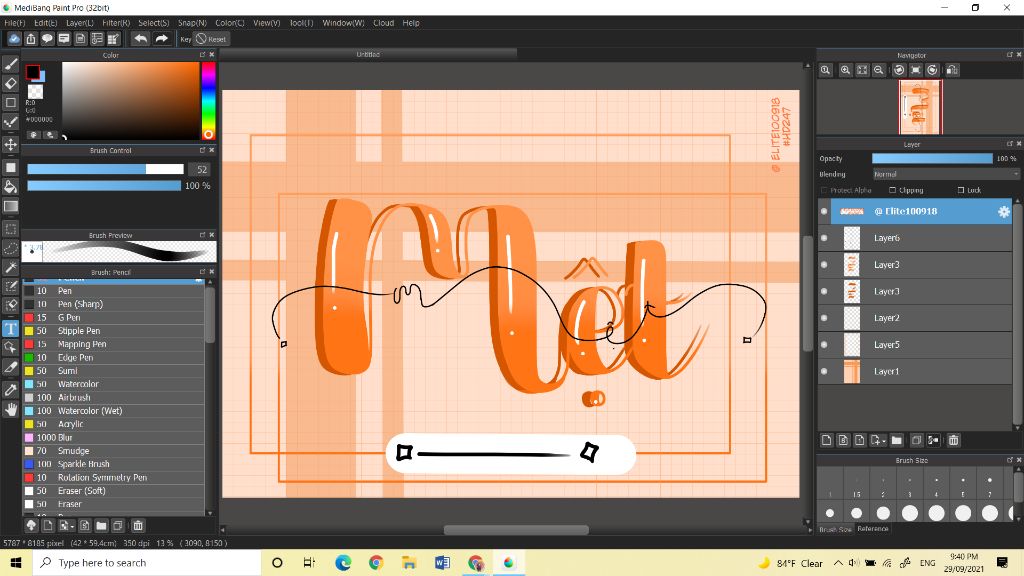This screenshot has height=576, width=1024.
Task: Float the Navigator panel with undock icon
Action: point(1010,55)
